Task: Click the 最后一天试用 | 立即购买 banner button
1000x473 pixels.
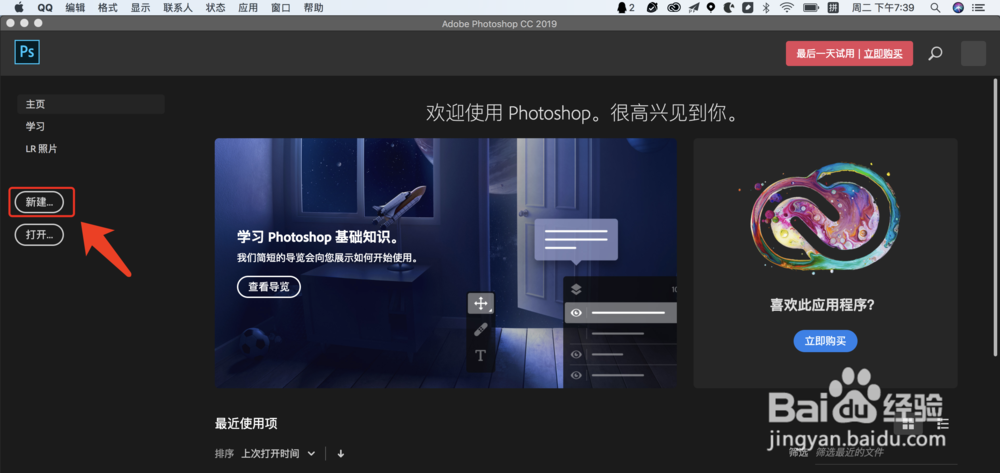Action: 849,54
